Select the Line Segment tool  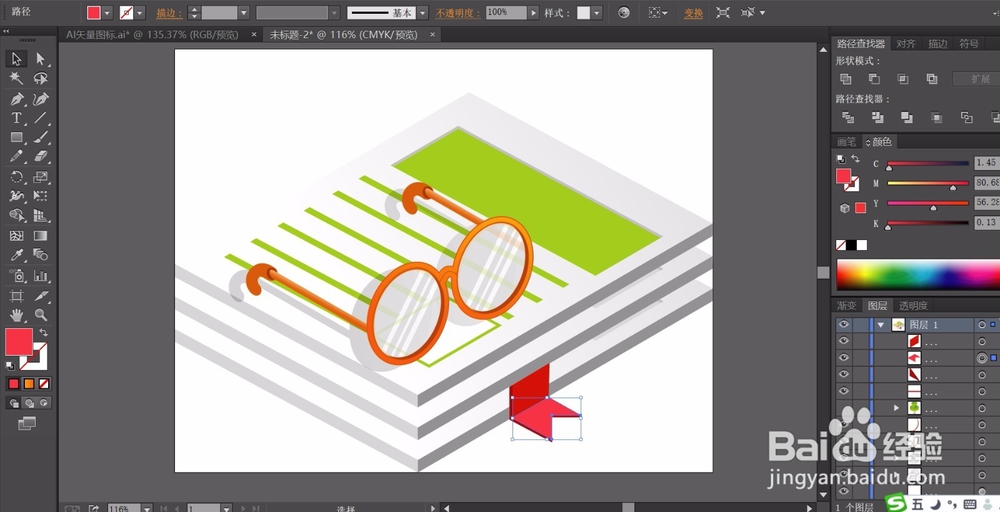[41, 118]
